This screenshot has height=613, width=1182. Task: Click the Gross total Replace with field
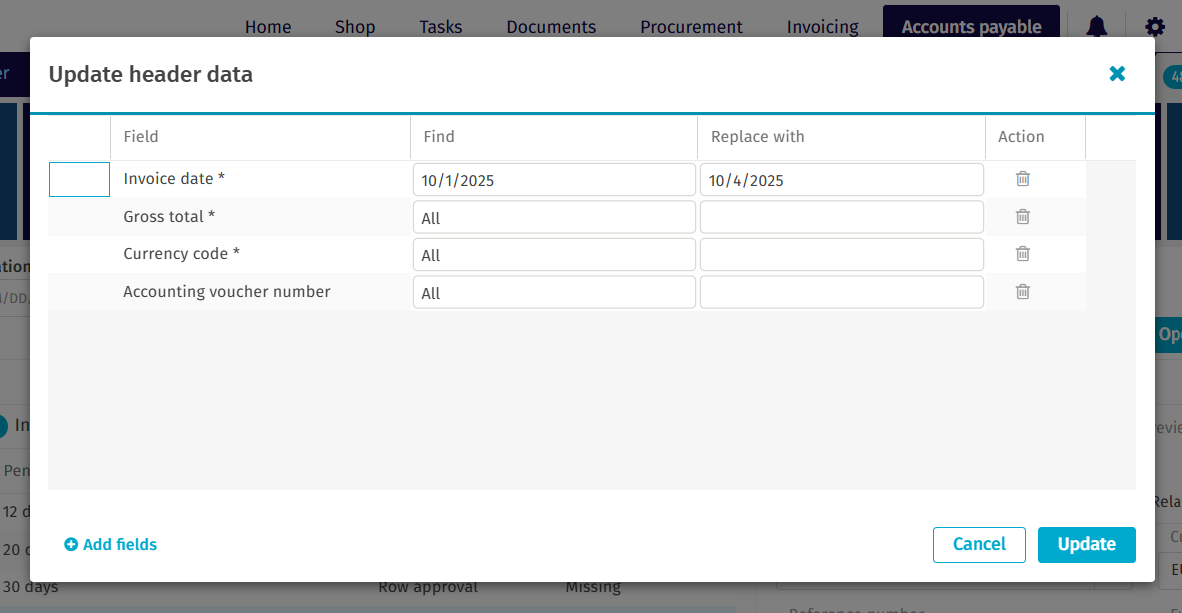coord(841,217)
